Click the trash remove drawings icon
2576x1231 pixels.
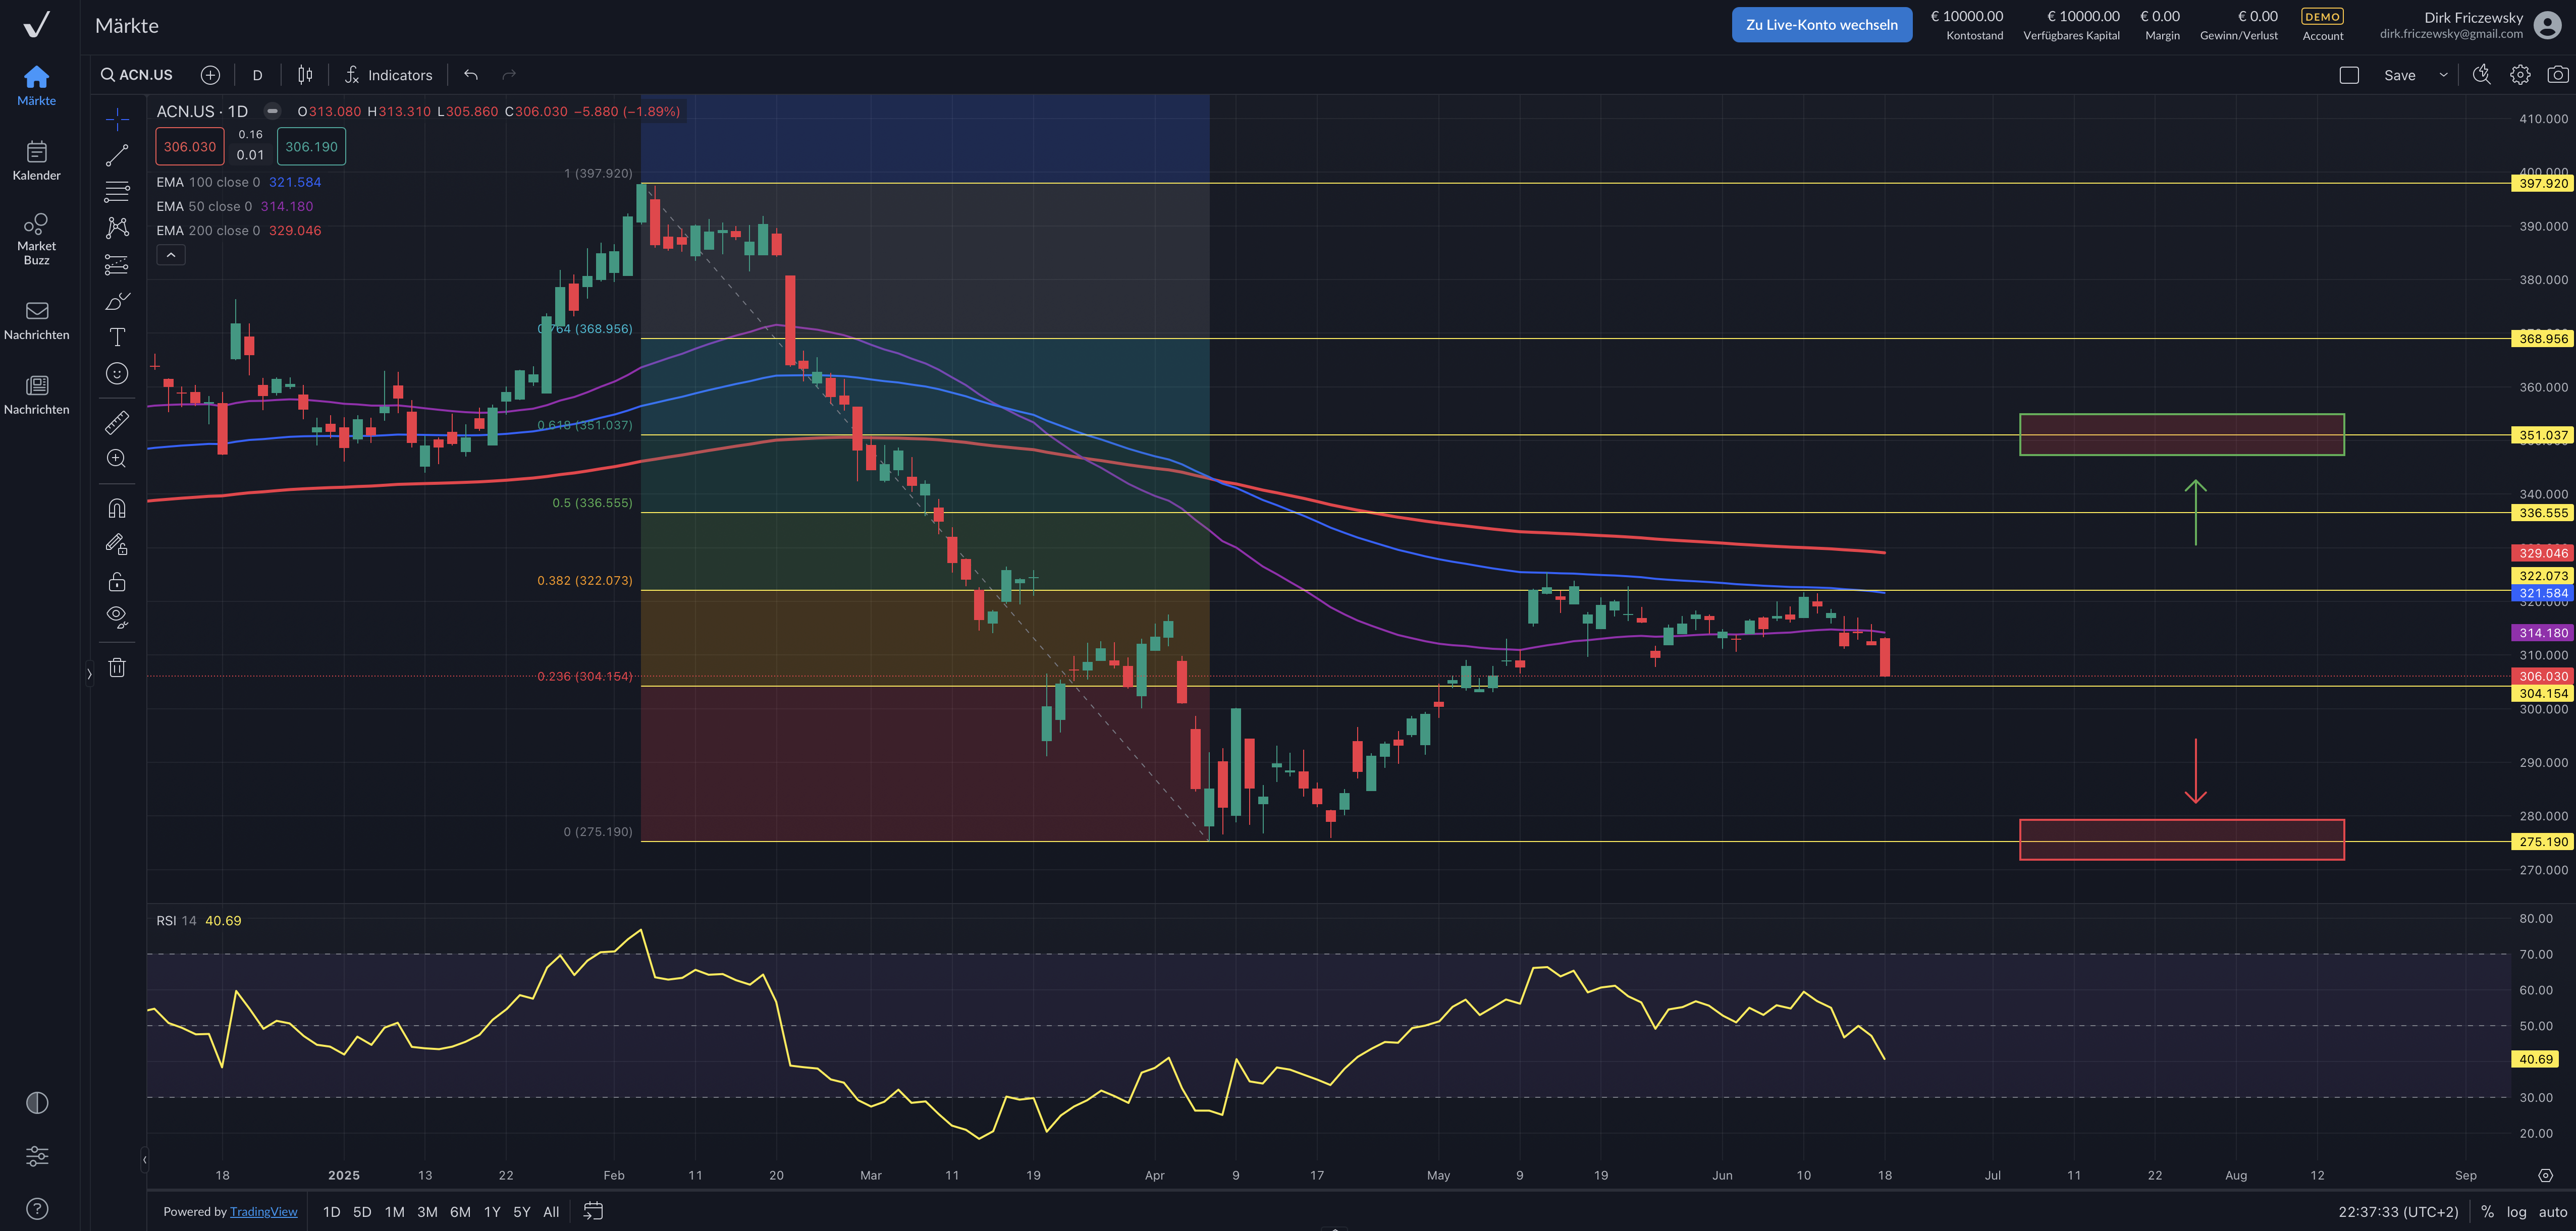[x=117, y=667]
